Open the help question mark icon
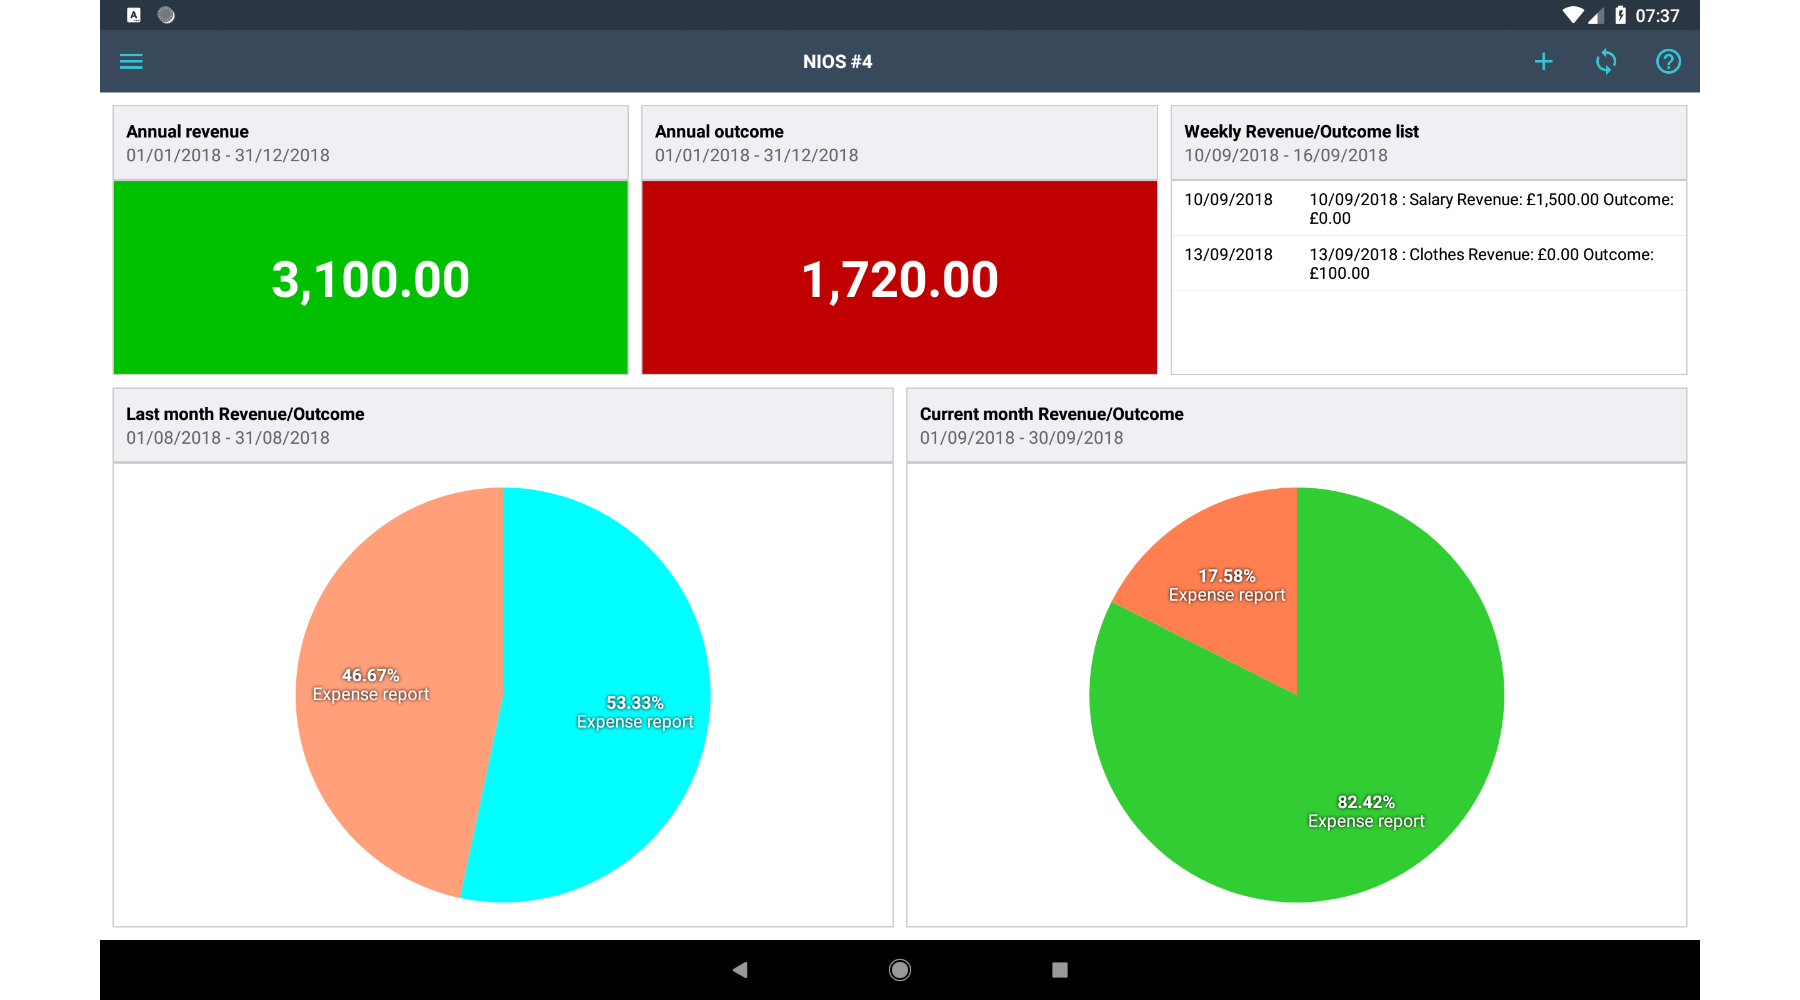Viewport: 1800px width, 1000px height. [x=1668, y=62]
